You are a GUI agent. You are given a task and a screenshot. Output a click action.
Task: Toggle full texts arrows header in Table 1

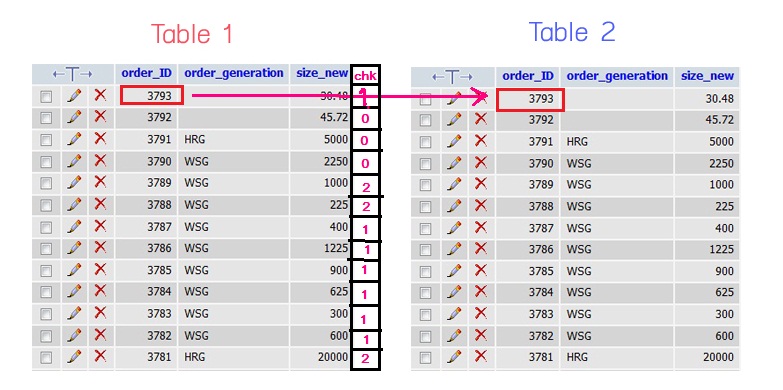[72, 75]
